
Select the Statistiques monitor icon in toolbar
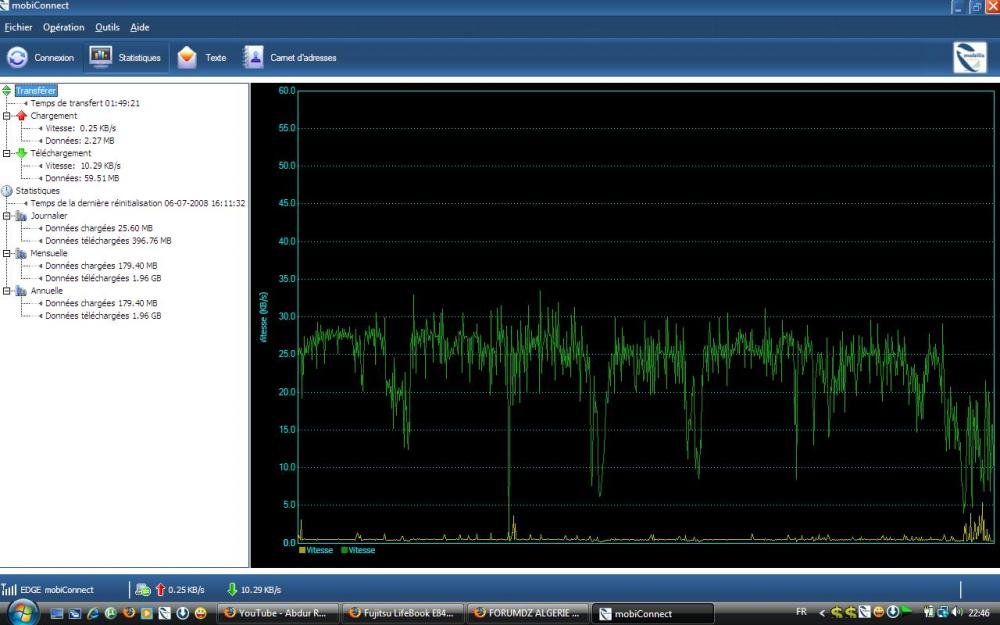tap(100, 57)
